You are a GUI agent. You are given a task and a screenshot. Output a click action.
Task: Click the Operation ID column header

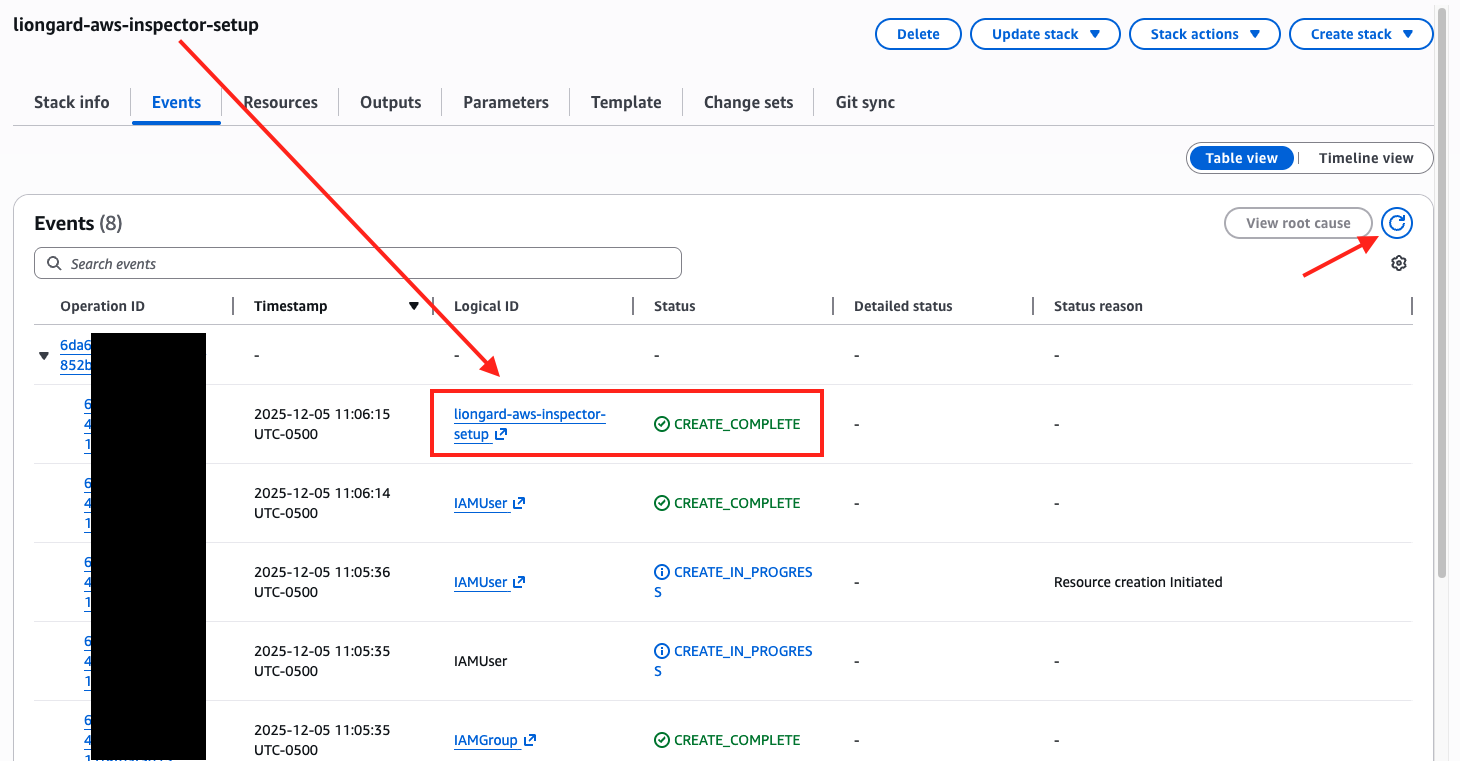click(x=102, y=306)
